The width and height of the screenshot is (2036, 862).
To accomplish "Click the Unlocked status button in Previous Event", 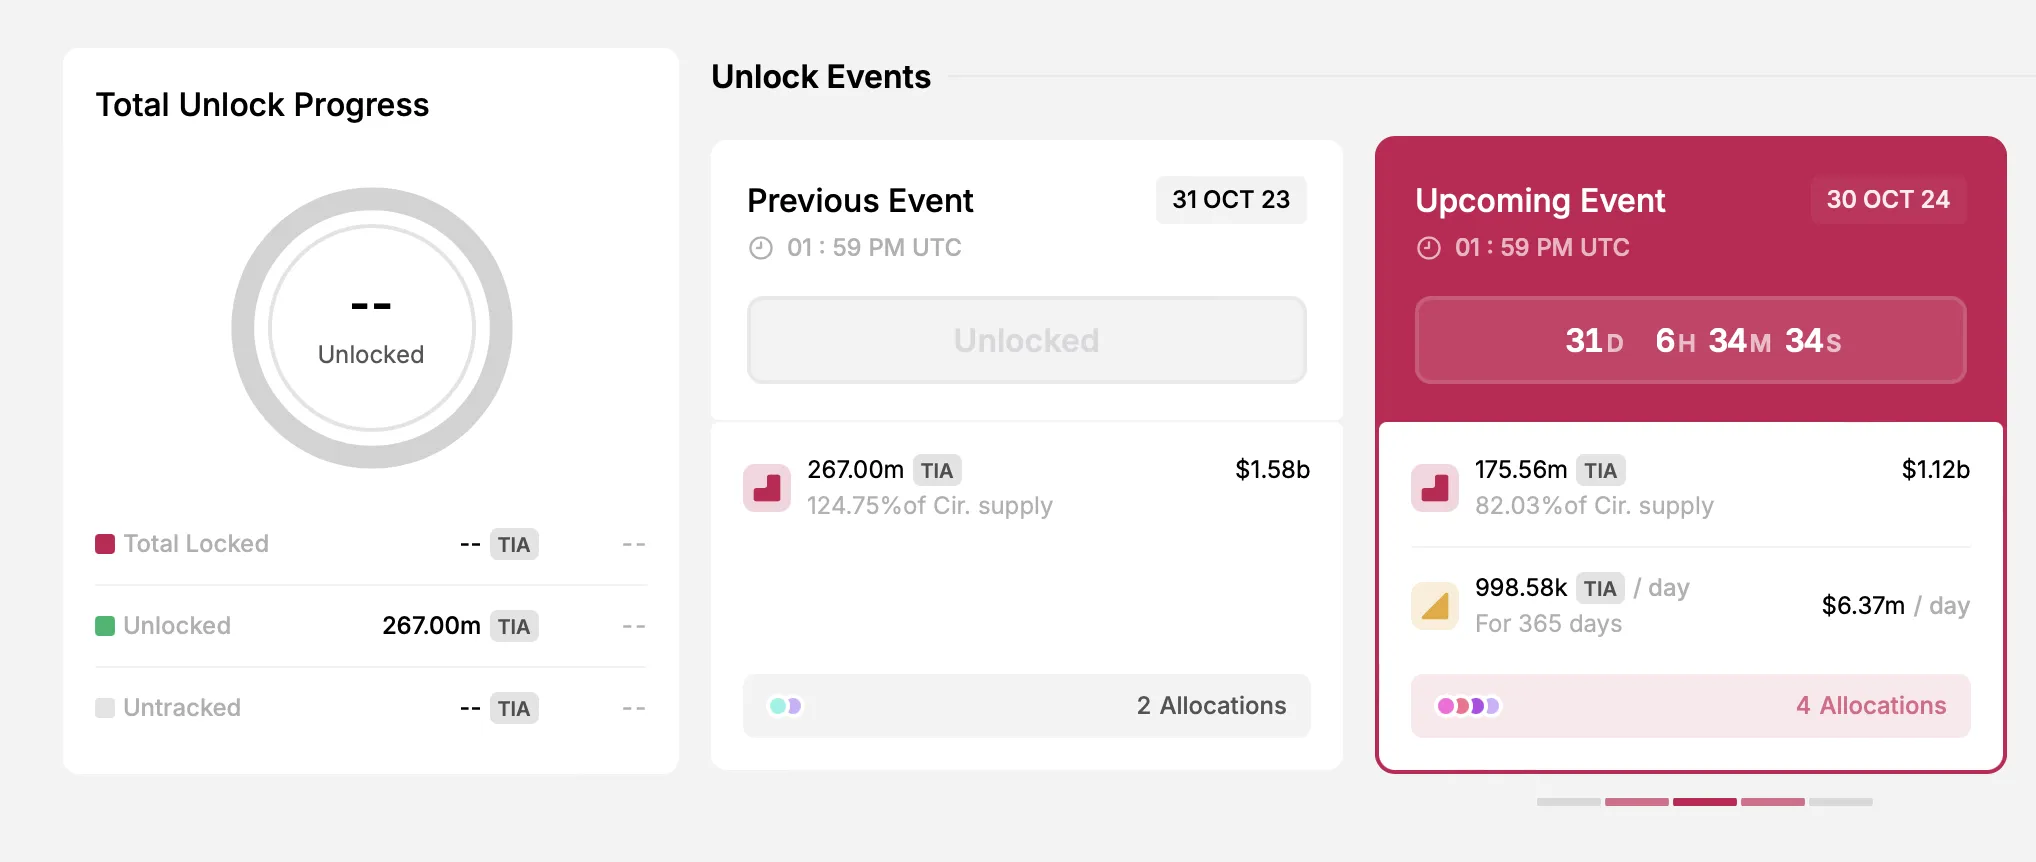I will [x=1026, y=340].
